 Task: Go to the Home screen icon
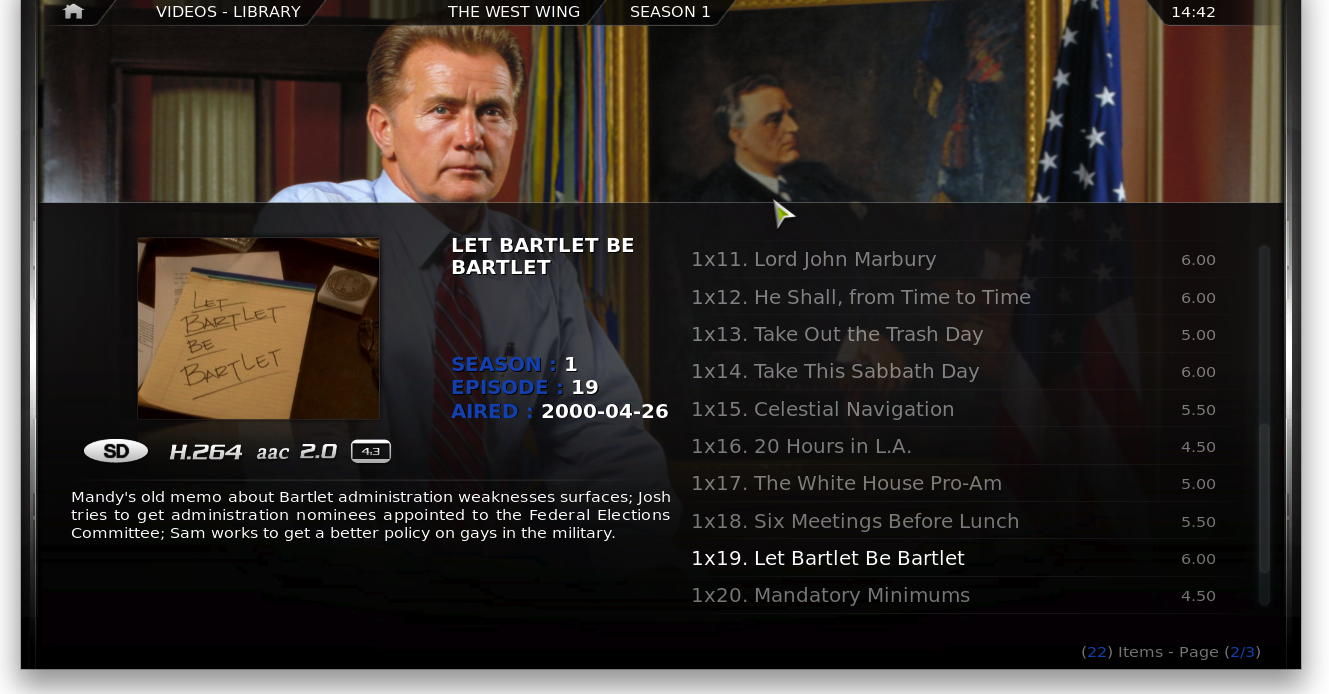click(x=73, y=12)
